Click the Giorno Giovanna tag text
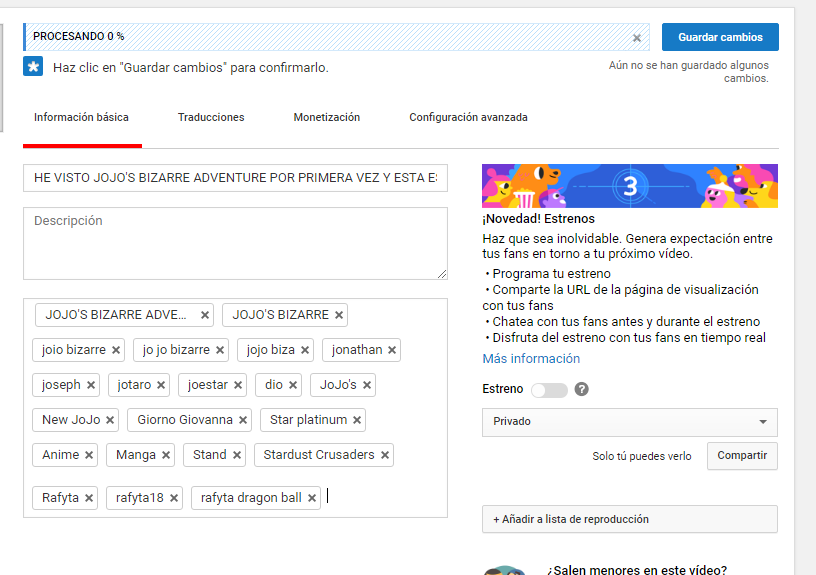The width and height of the screenshot is (816, 575). click(185, 420)
